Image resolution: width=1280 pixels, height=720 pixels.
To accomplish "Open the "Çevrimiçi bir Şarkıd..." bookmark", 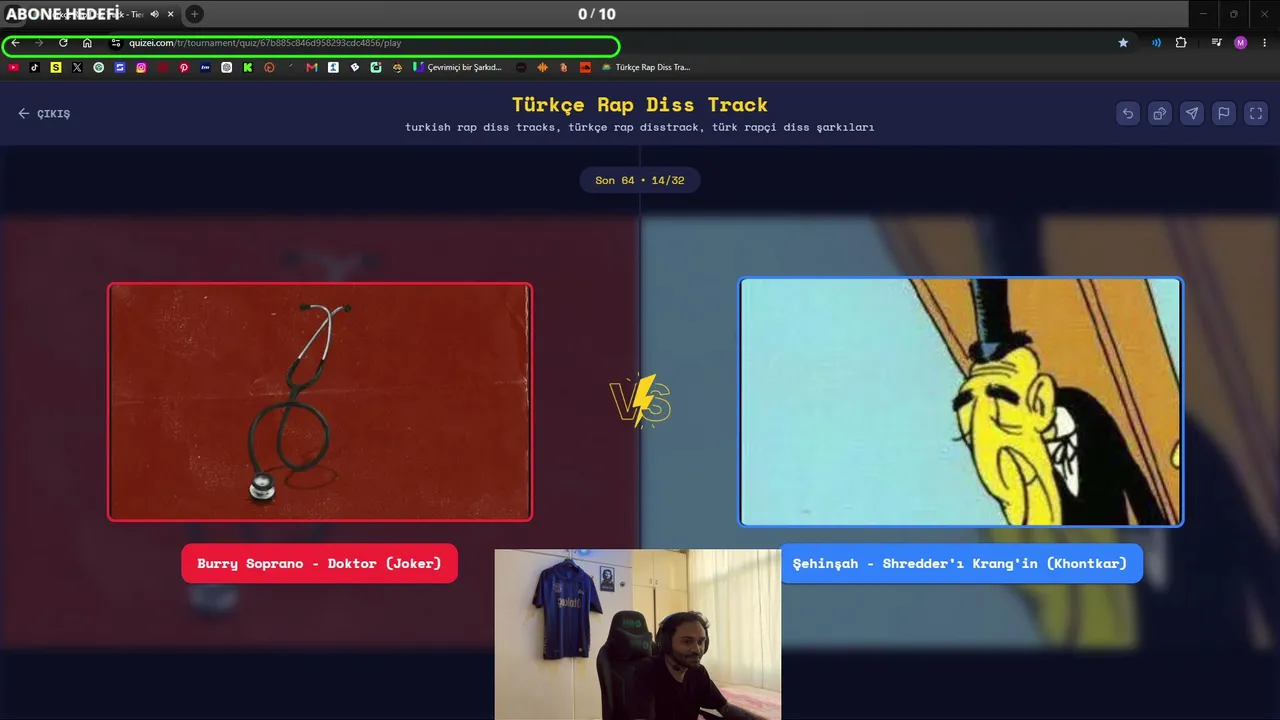I will [x=458, y=67].
